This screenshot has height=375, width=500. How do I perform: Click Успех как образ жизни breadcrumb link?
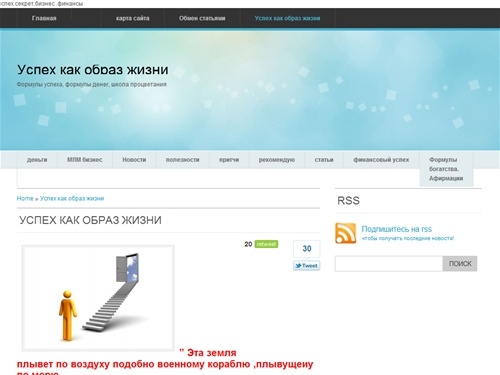72,198
